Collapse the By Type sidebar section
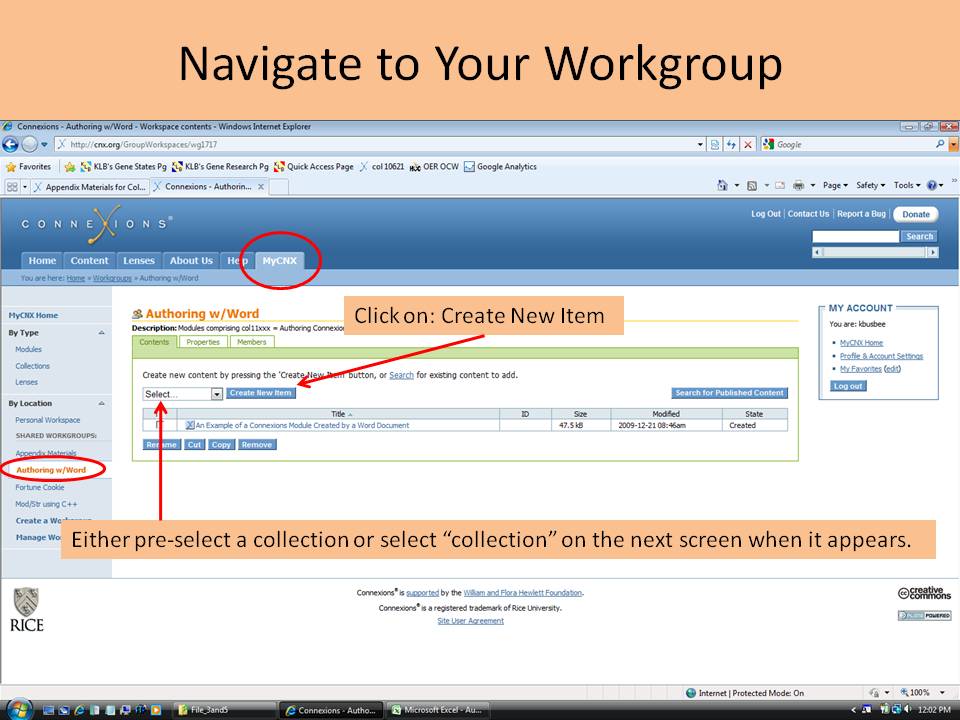 [x=101, y=333]
